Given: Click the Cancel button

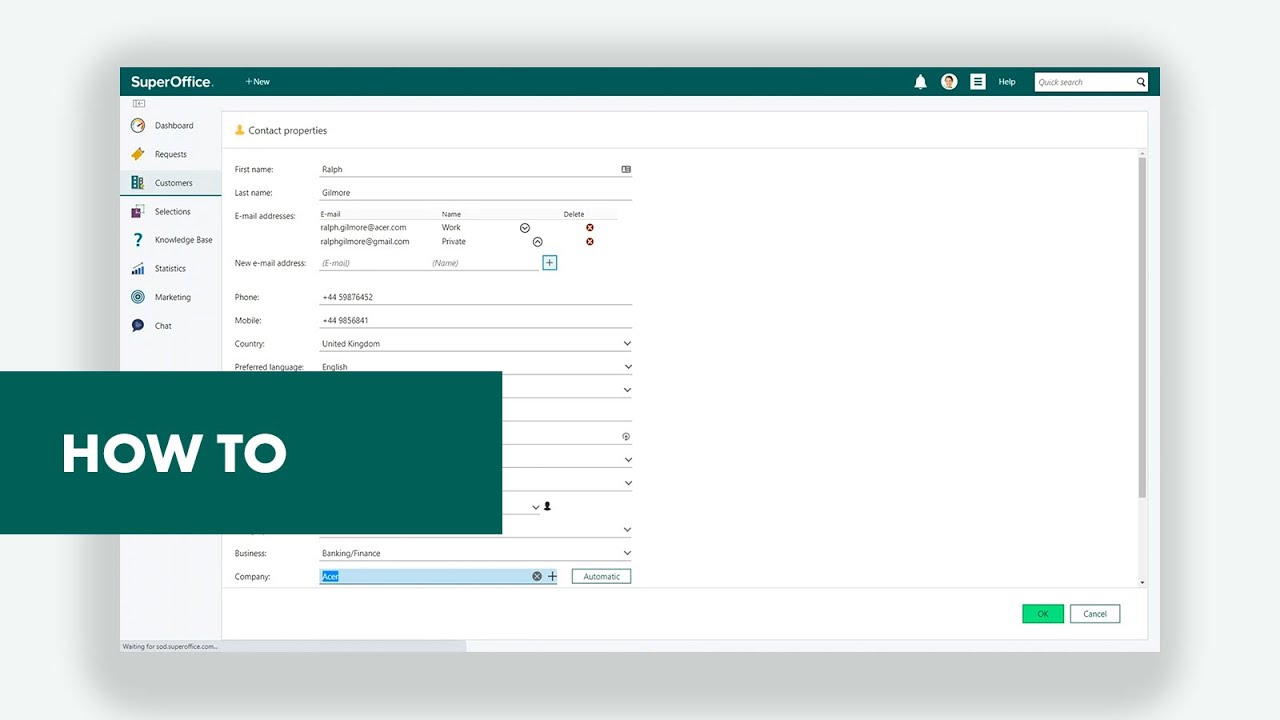Looking at the screenshot, I should point(1095,614).
